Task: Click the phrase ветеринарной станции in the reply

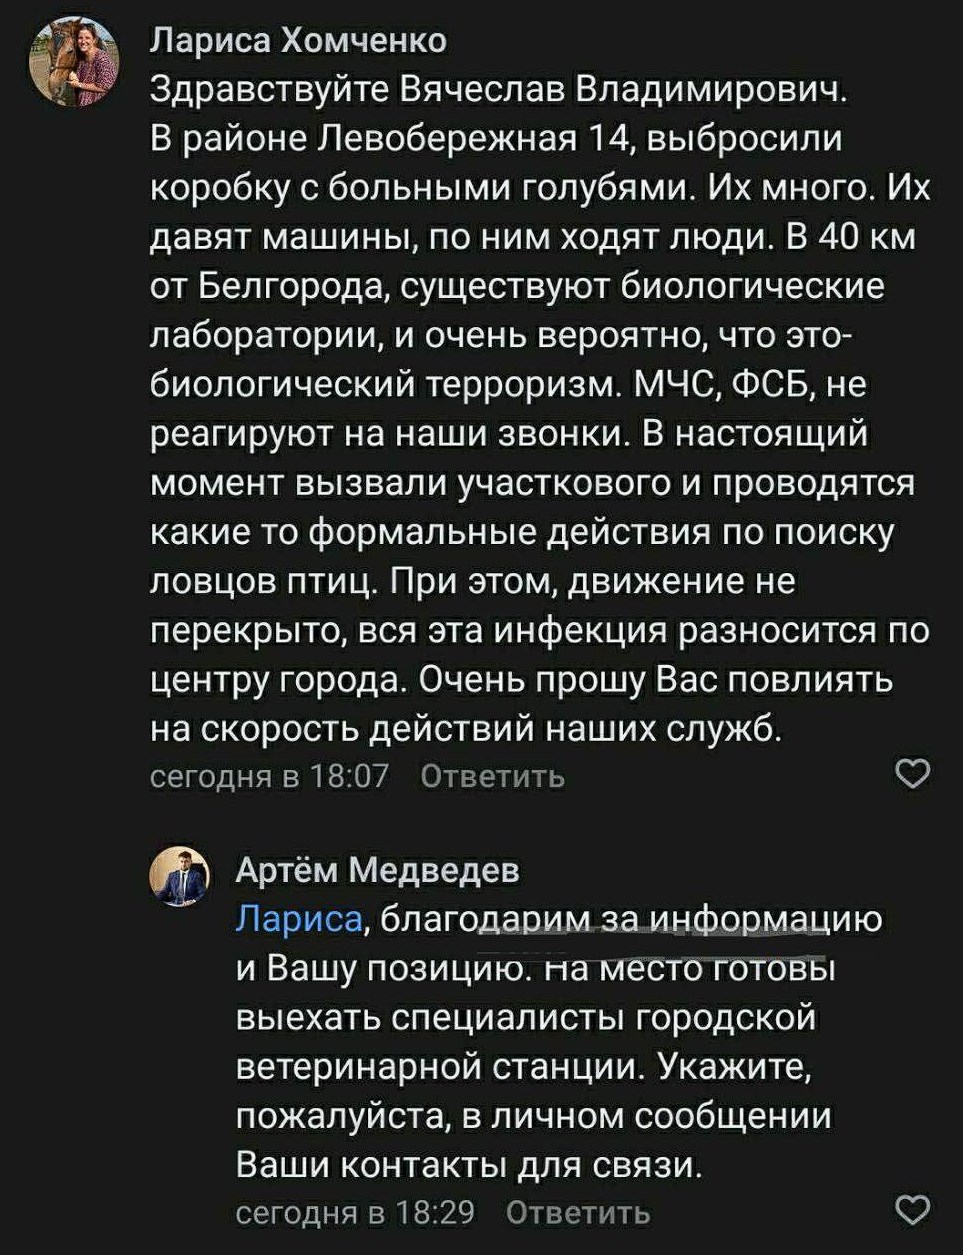Action: (437, 1066)
